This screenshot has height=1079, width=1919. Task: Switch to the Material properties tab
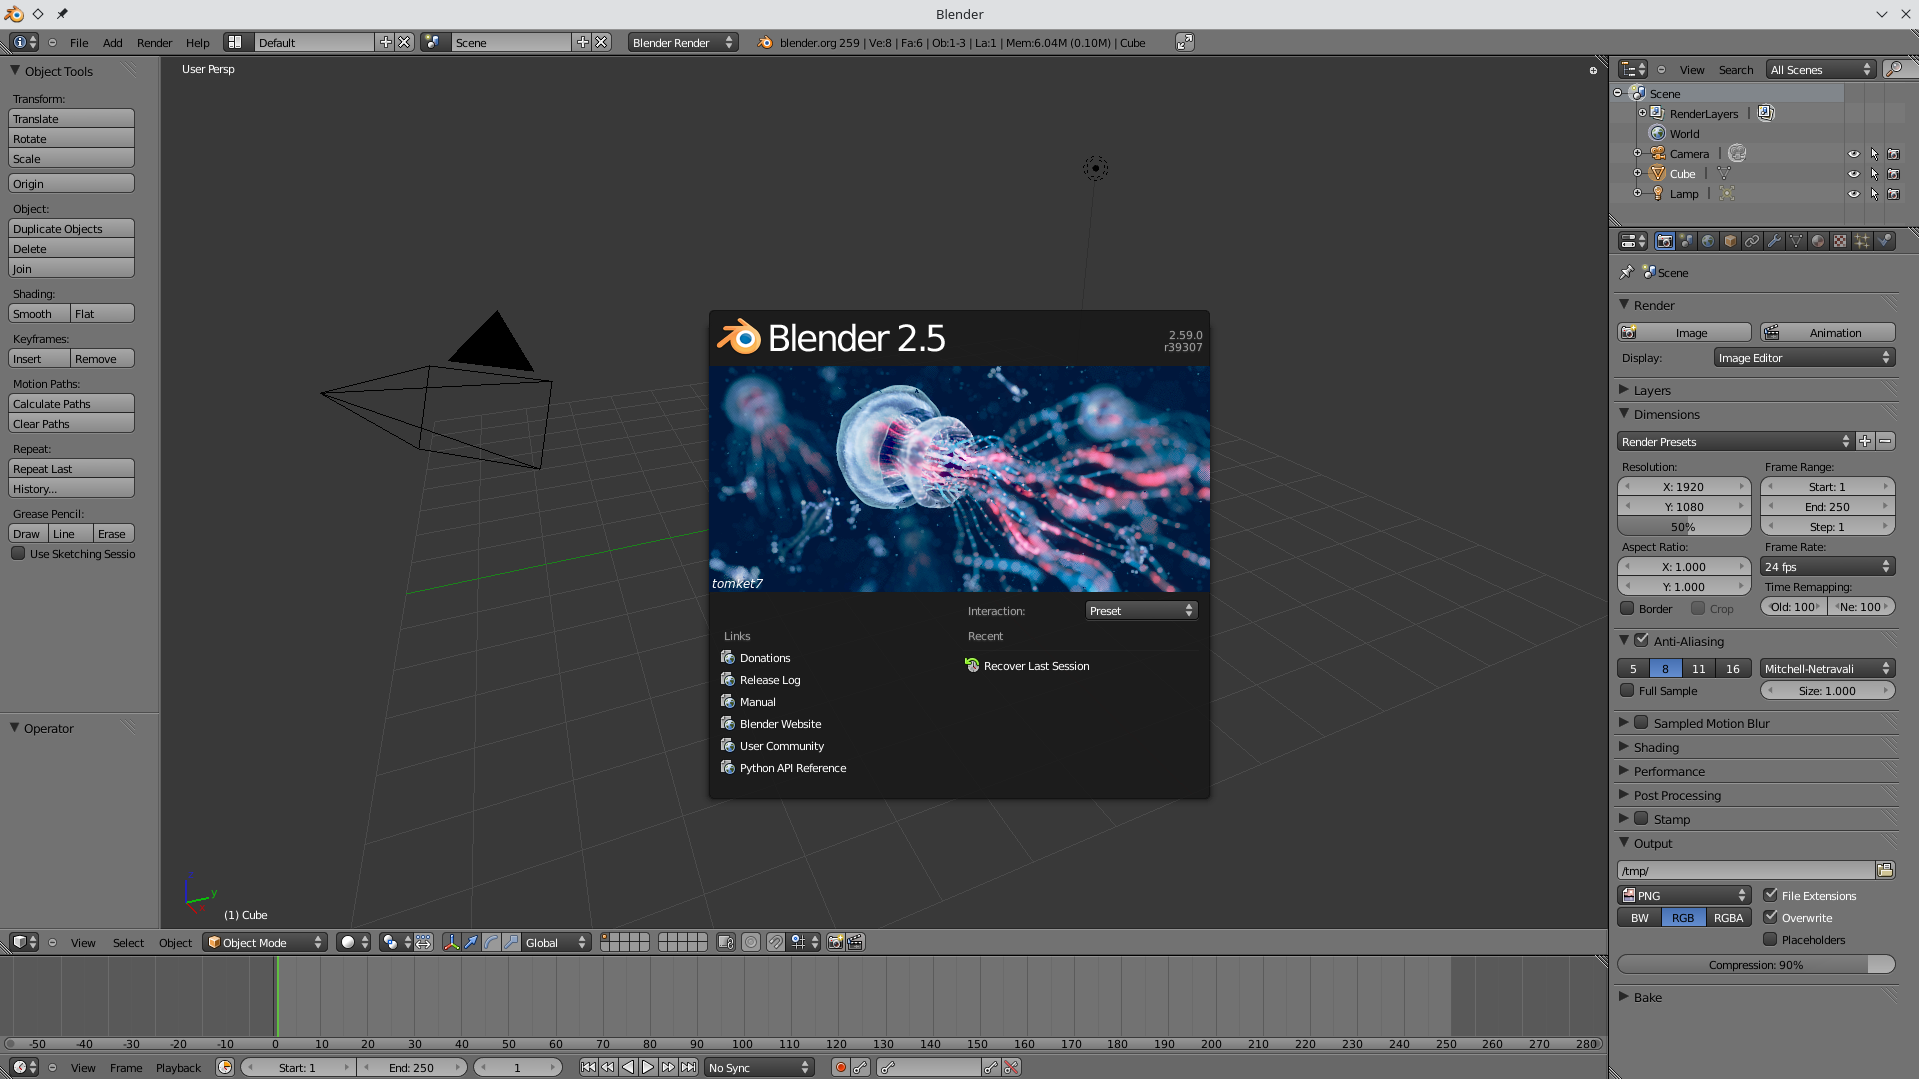(1818, 241)
